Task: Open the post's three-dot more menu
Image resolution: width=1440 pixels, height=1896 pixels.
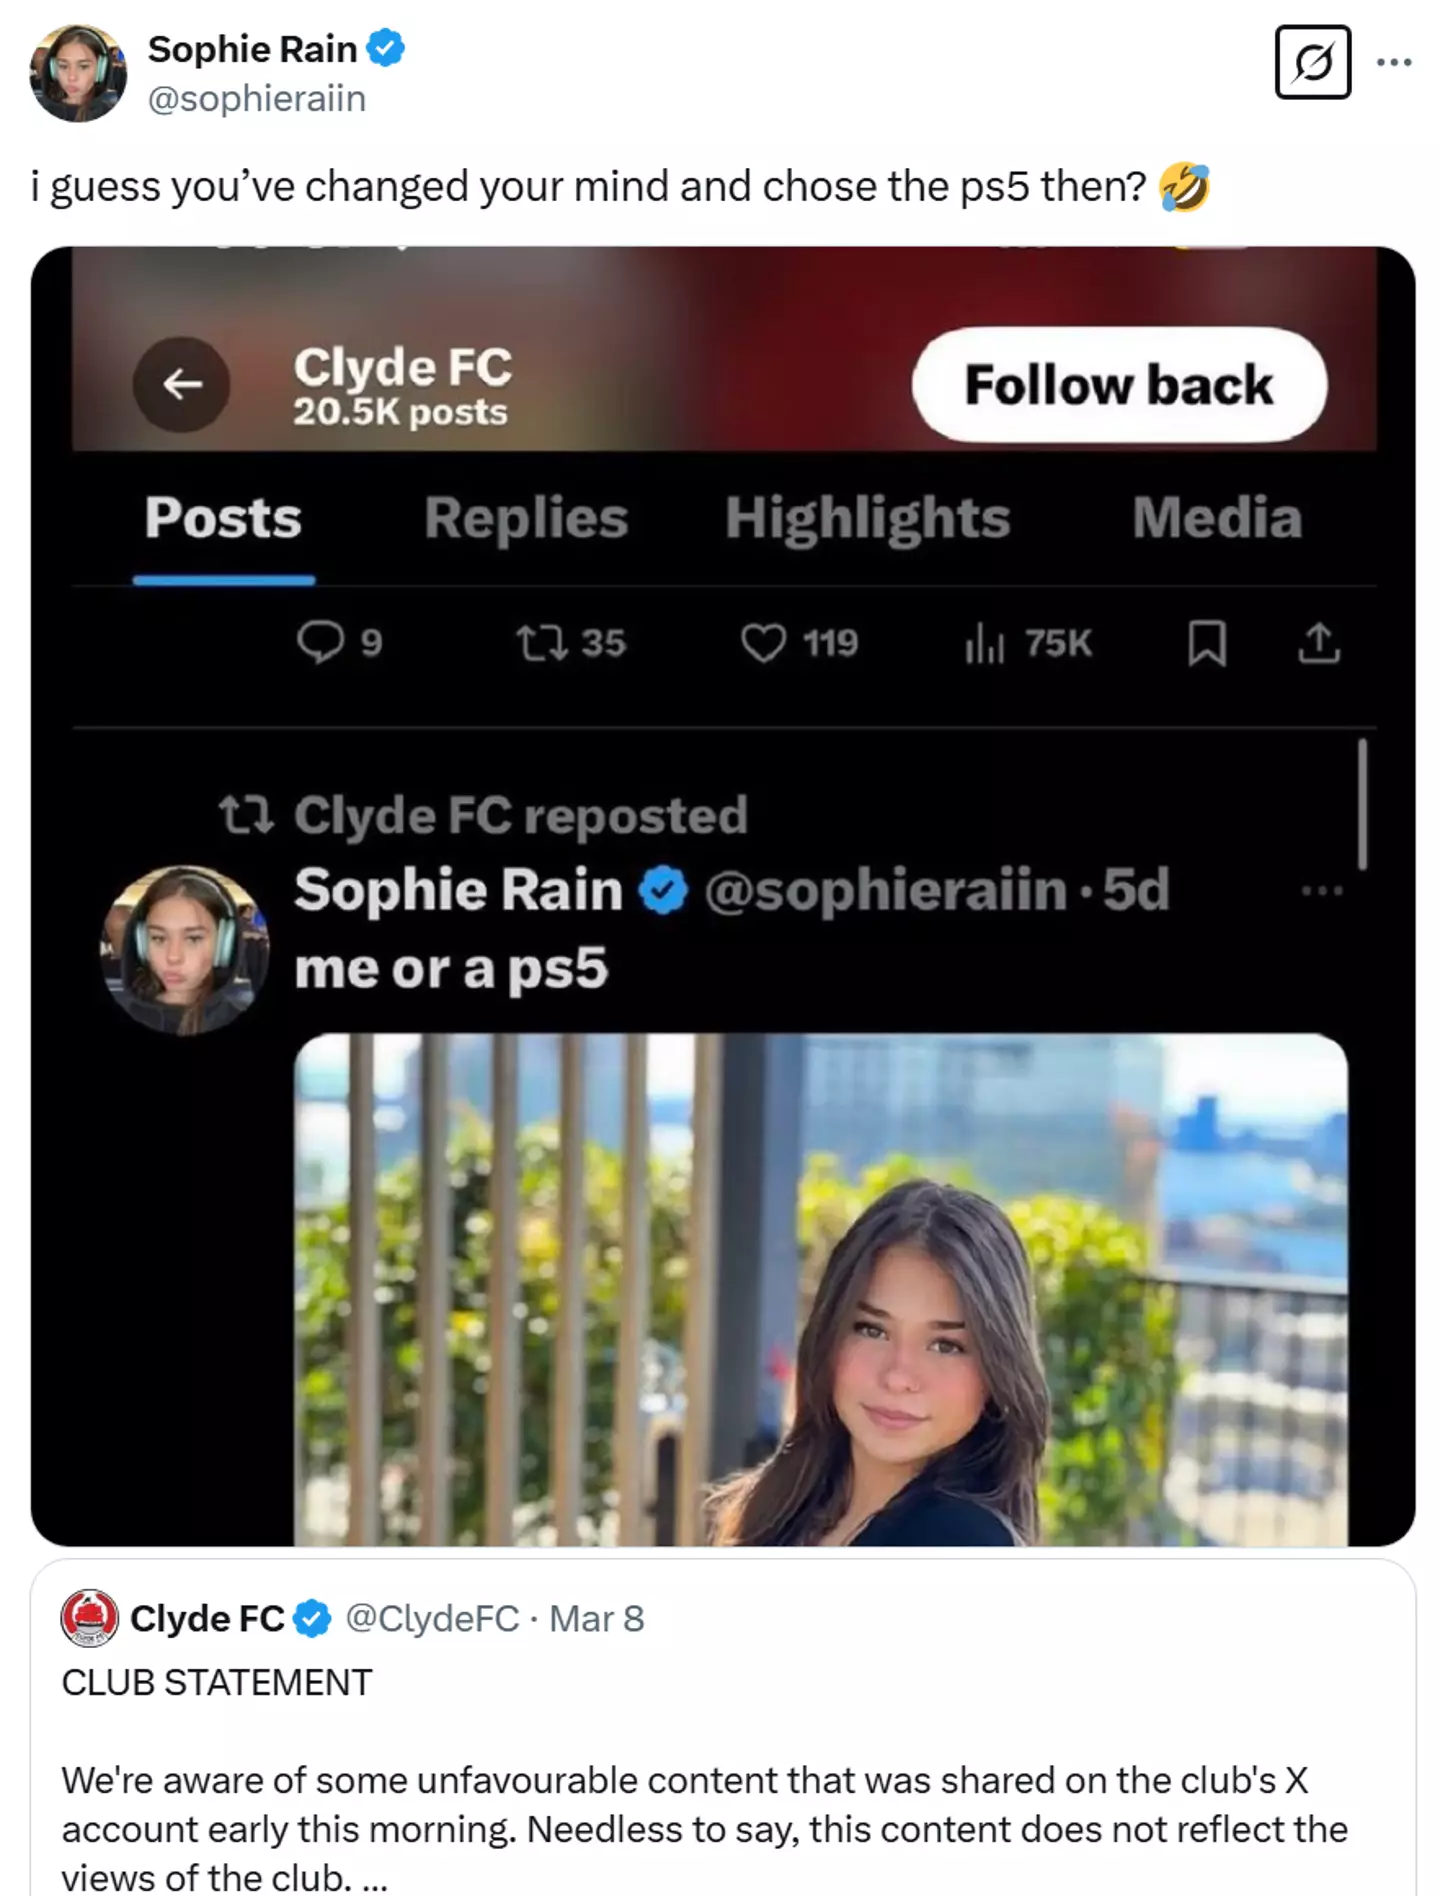Action: (x=1393, y=63)
